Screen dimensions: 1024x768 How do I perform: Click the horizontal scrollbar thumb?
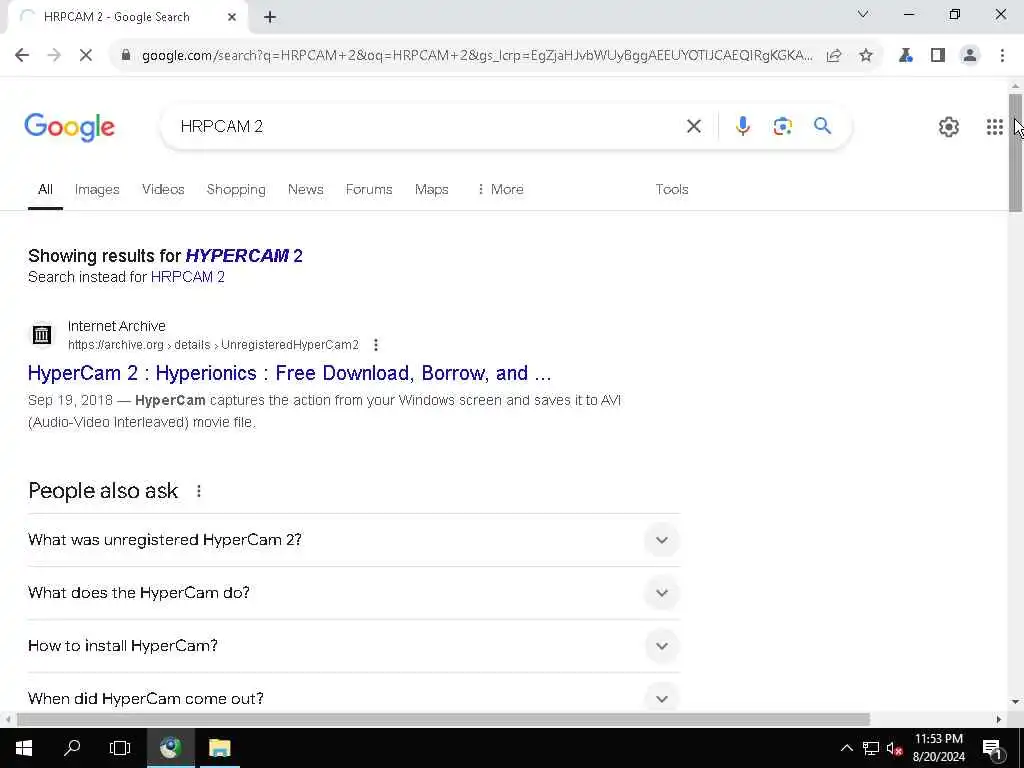click(x=443, y=719)
